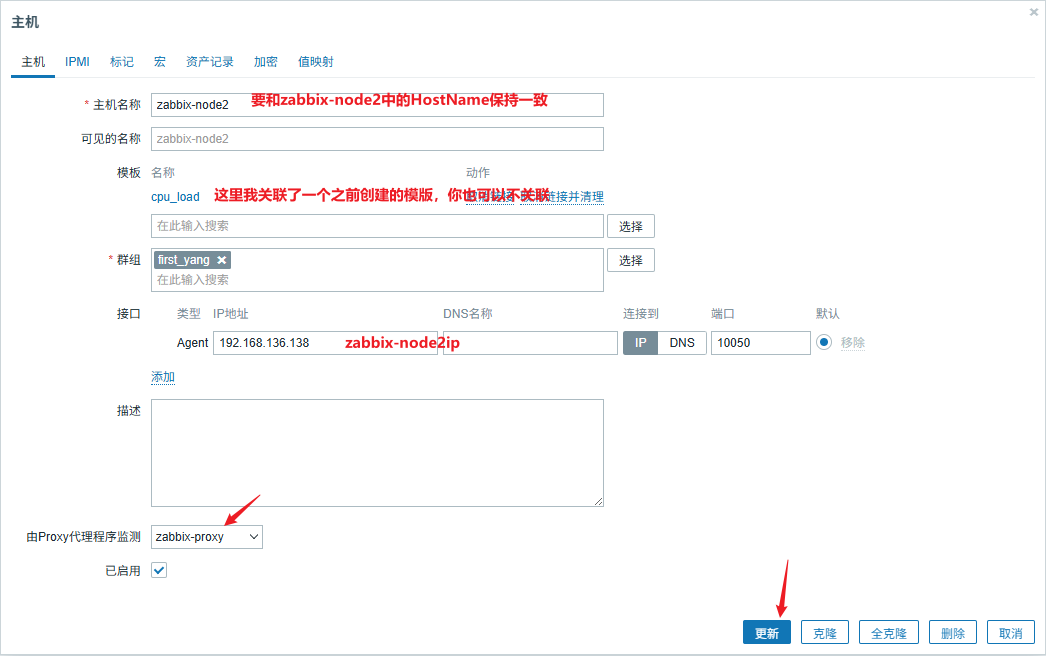This screenshot has width=1046, height=656.
Task: Open the cpu_load template link
Action: 175,197
